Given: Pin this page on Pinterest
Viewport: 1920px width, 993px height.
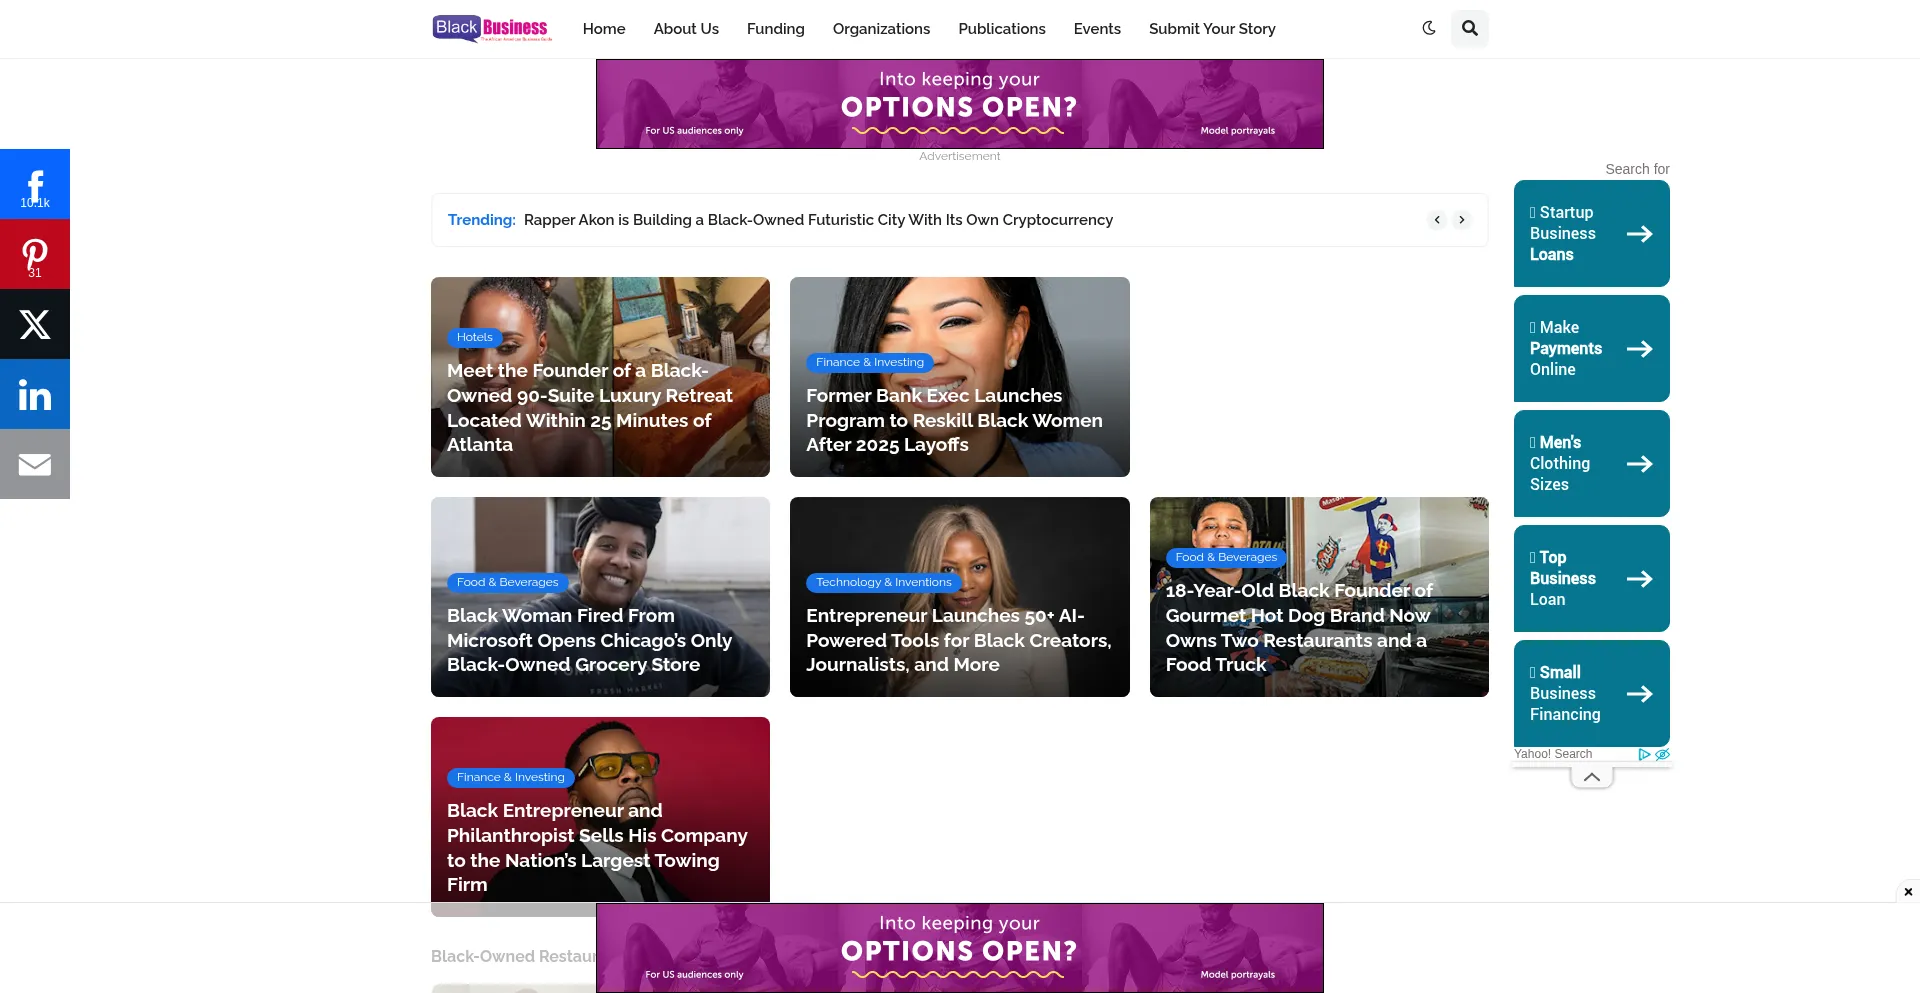Looking at the screenshot, I should tap(35, 254).
